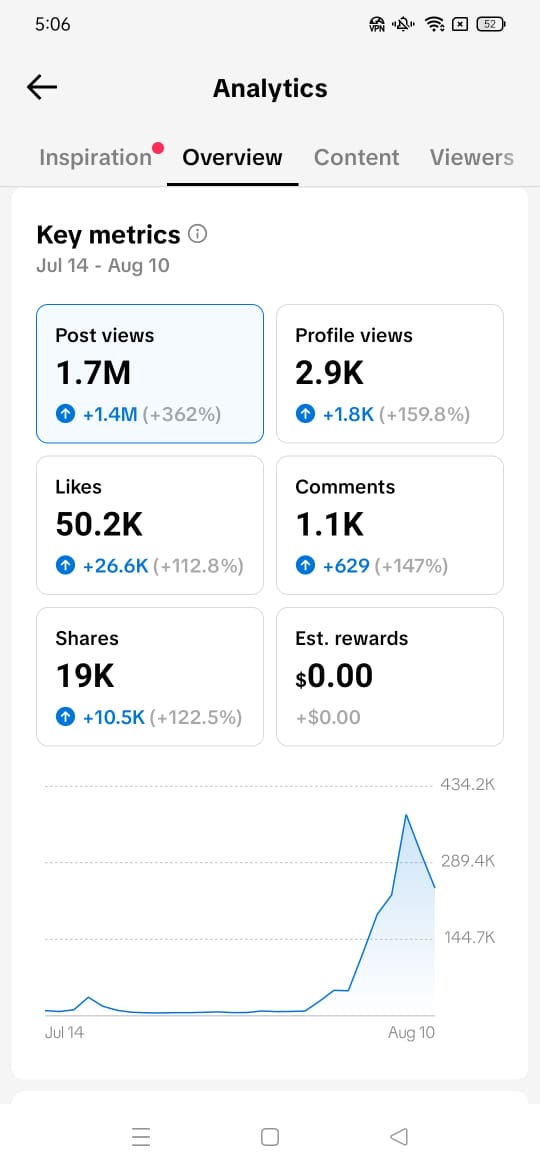Select the Likes metric card

150,525
